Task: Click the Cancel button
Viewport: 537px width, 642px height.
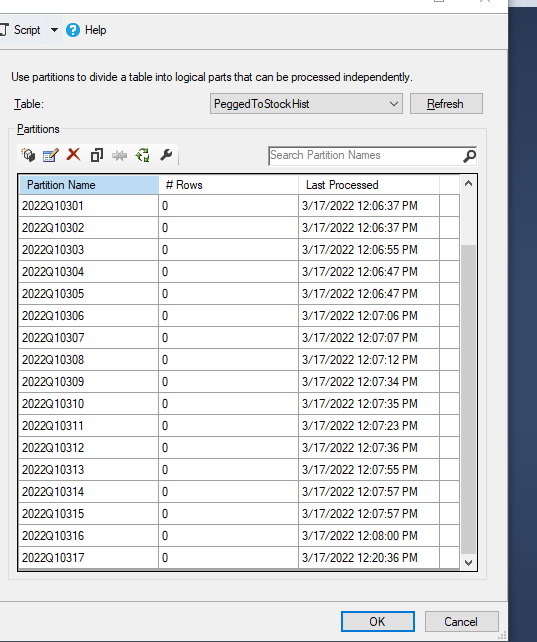Action: [461, 622]
